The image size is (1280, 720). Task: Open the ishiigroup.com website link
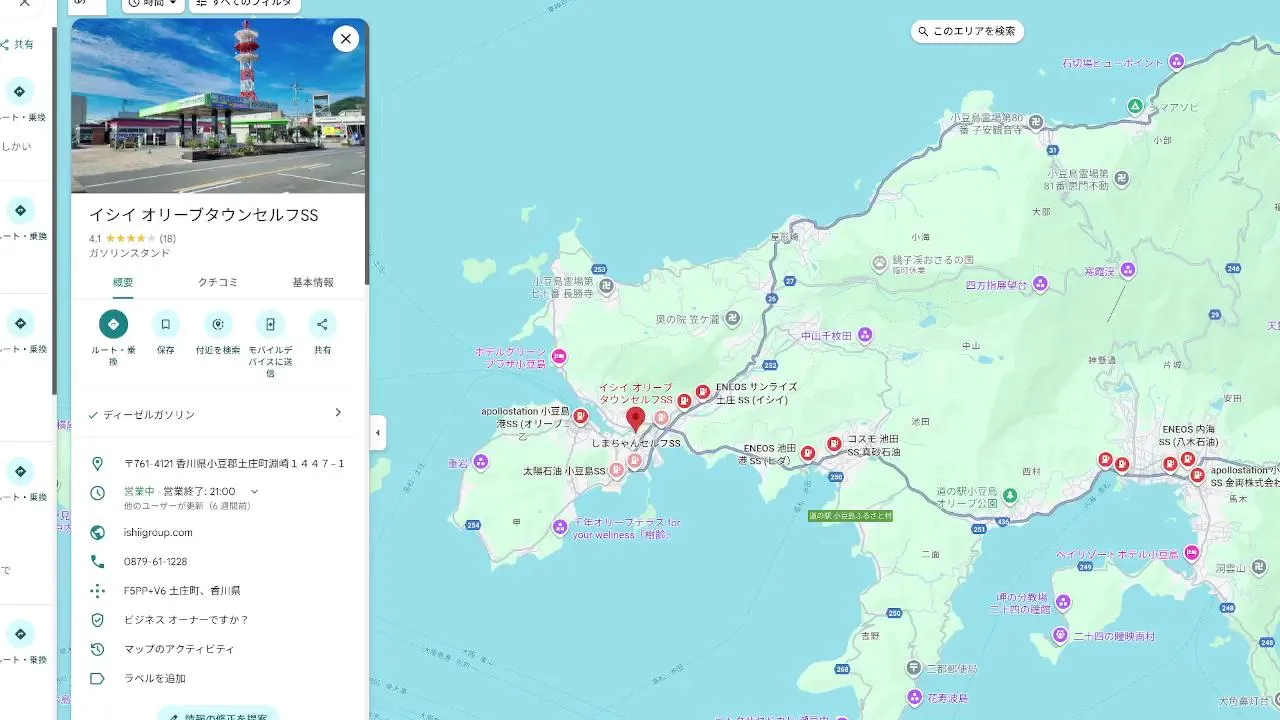tap(158, 533)
